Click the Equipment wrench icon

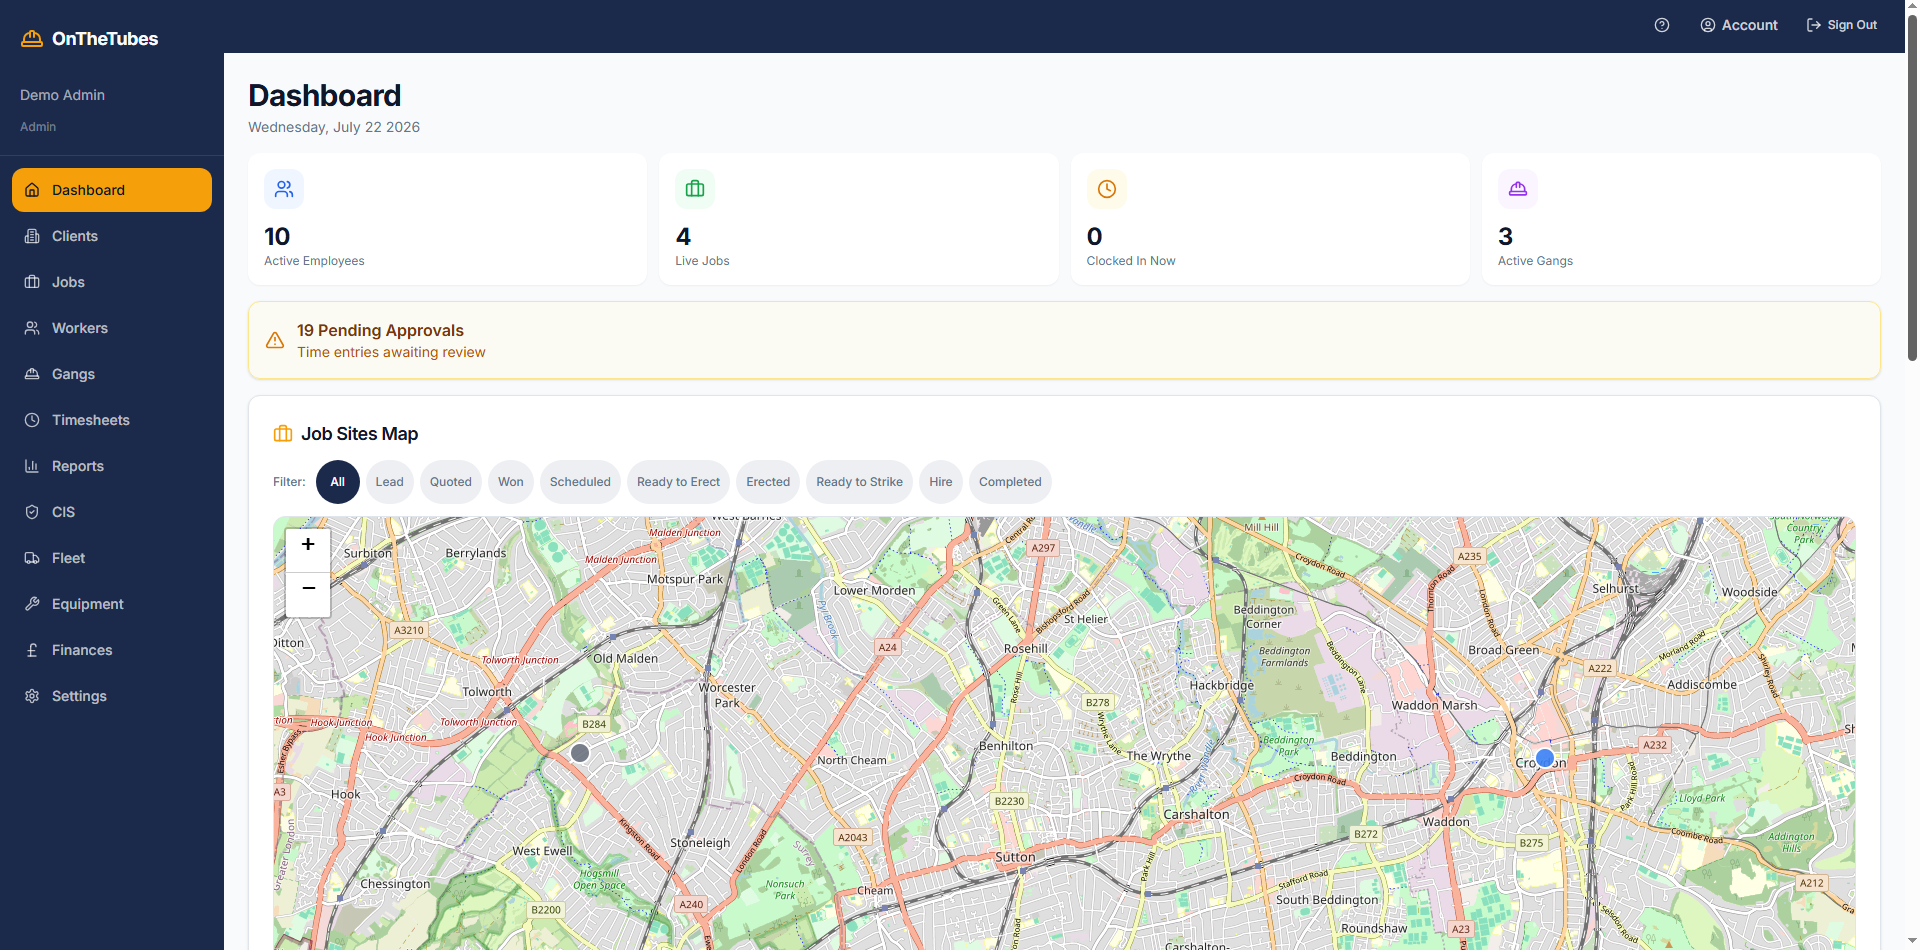(32, 604)
